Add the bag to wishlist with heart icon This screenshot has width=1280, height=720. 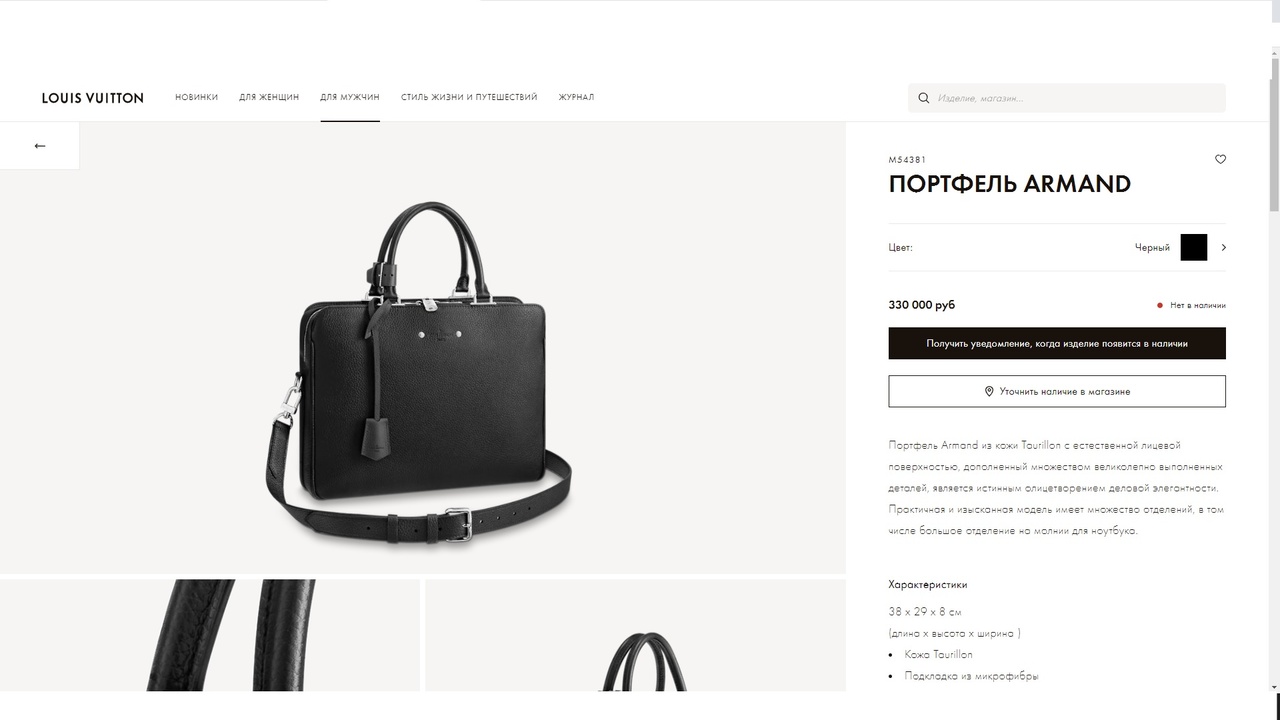(1220, 159)
